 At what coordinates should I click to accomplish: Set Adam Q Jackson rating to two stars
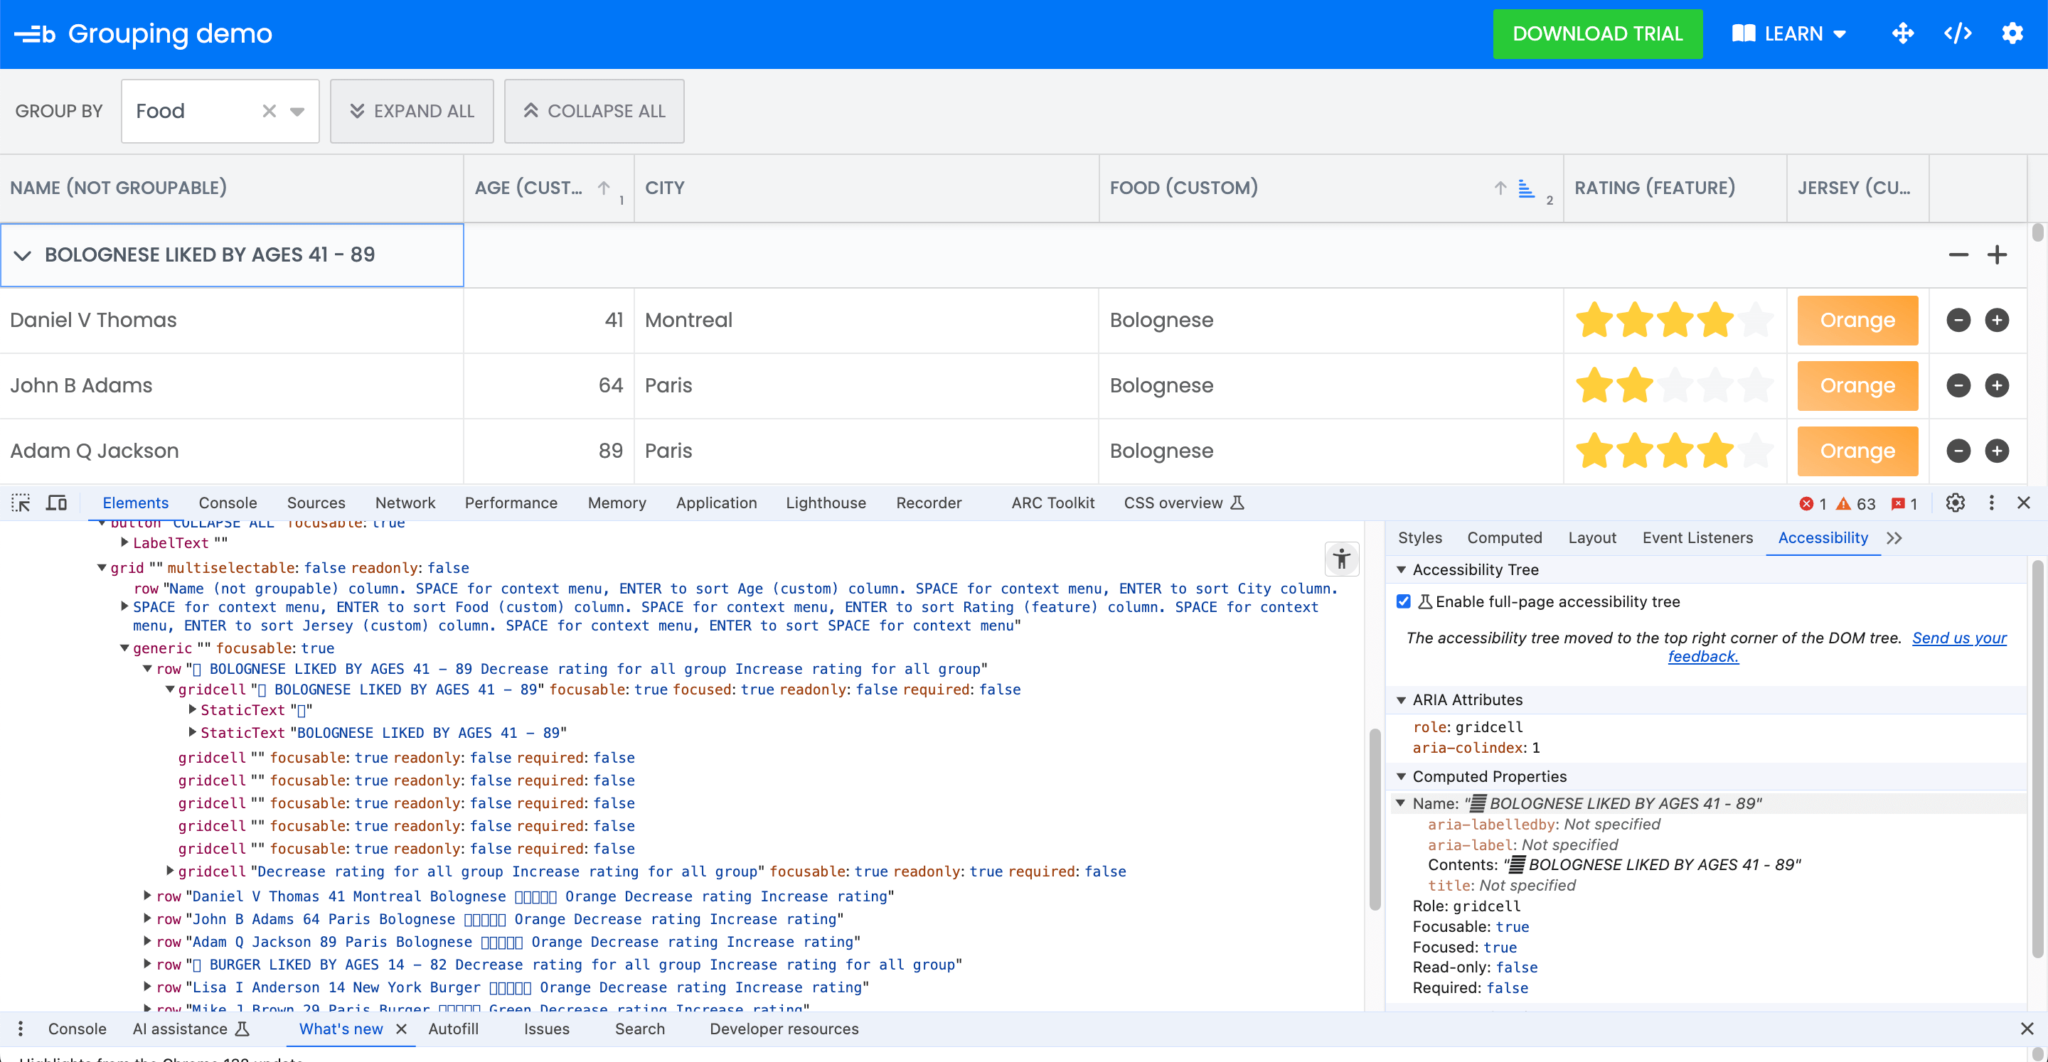pyautogui.click(x=1635, y=451)
